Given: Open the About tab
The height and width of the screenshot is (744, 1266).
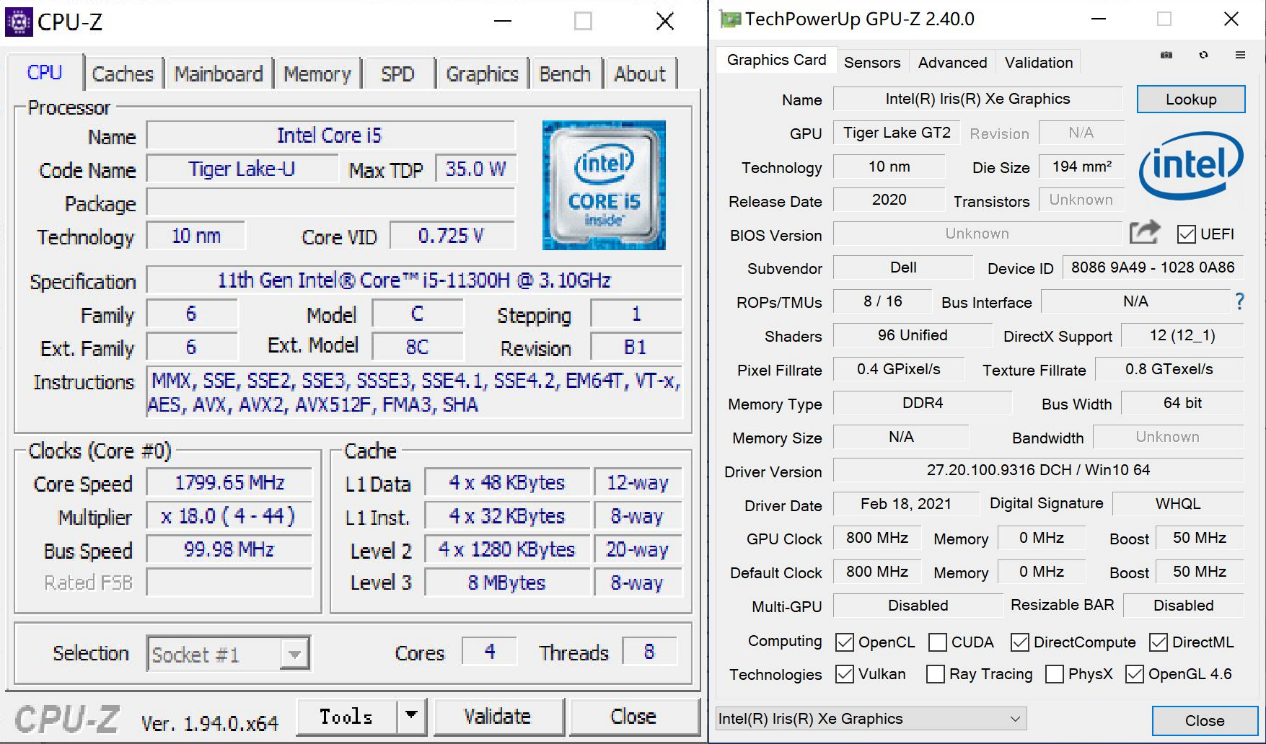Looking at the screenshot, I should point(640,74).
